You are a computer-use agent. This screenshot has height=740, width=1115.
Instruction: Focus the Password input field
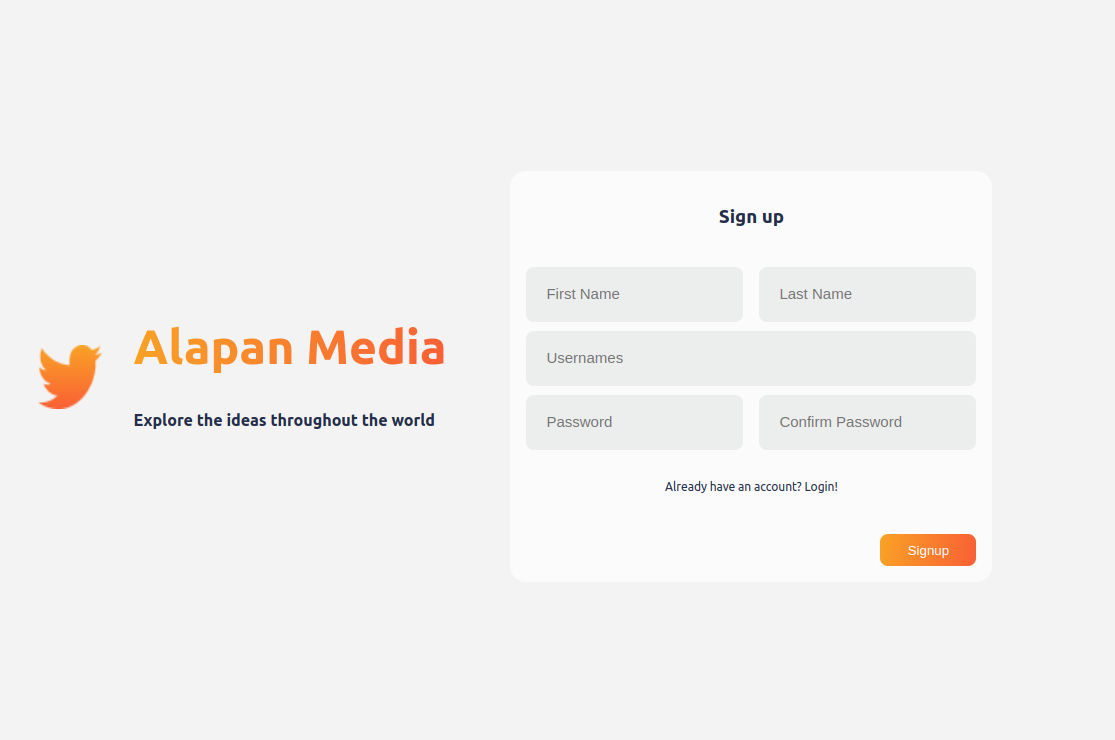coord(634,422)
